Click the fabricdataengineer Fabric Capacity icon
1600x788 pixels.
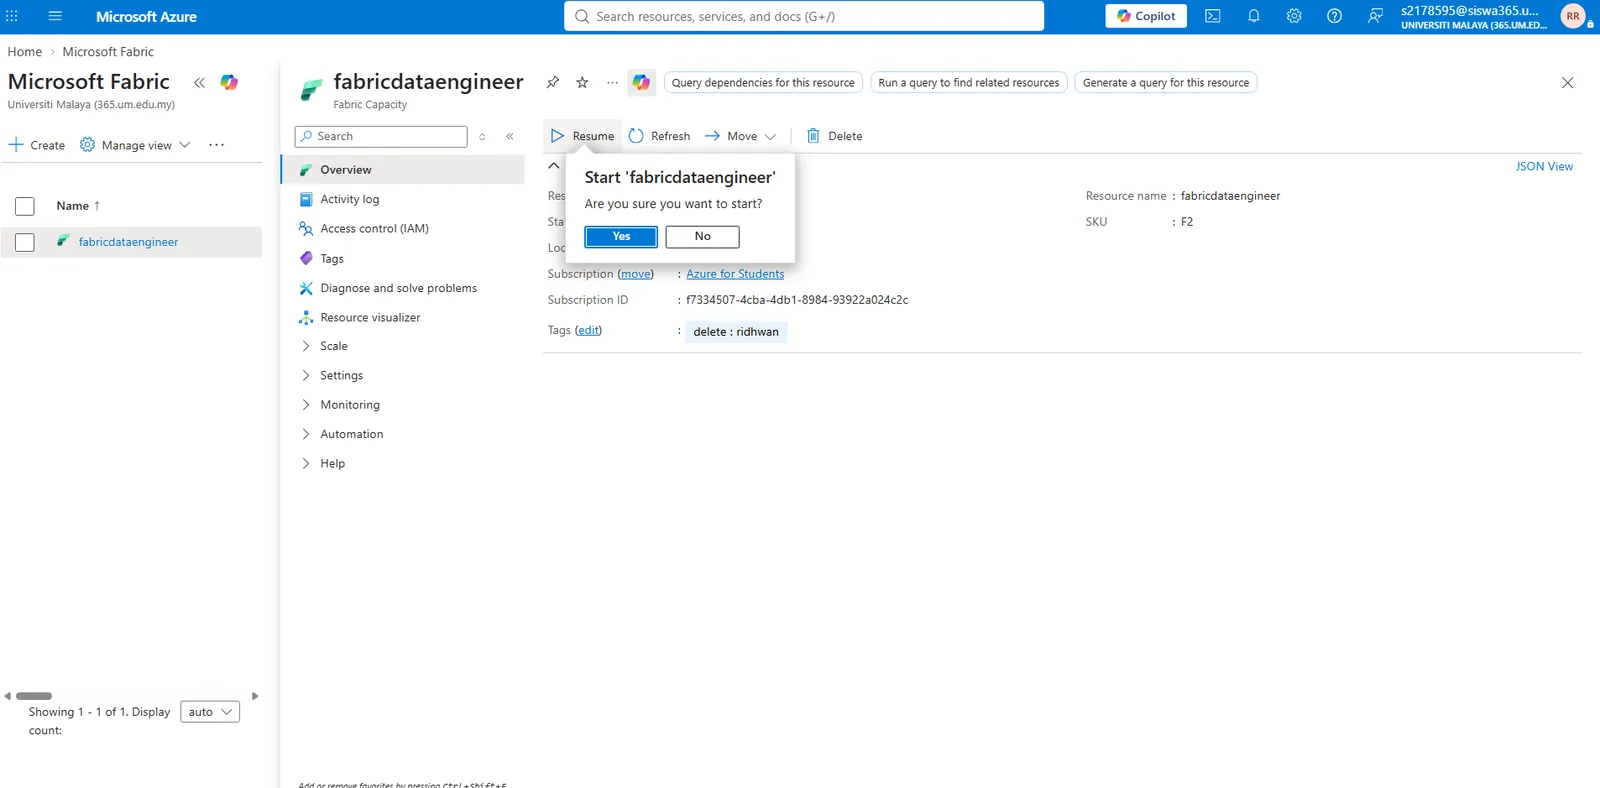311,90
